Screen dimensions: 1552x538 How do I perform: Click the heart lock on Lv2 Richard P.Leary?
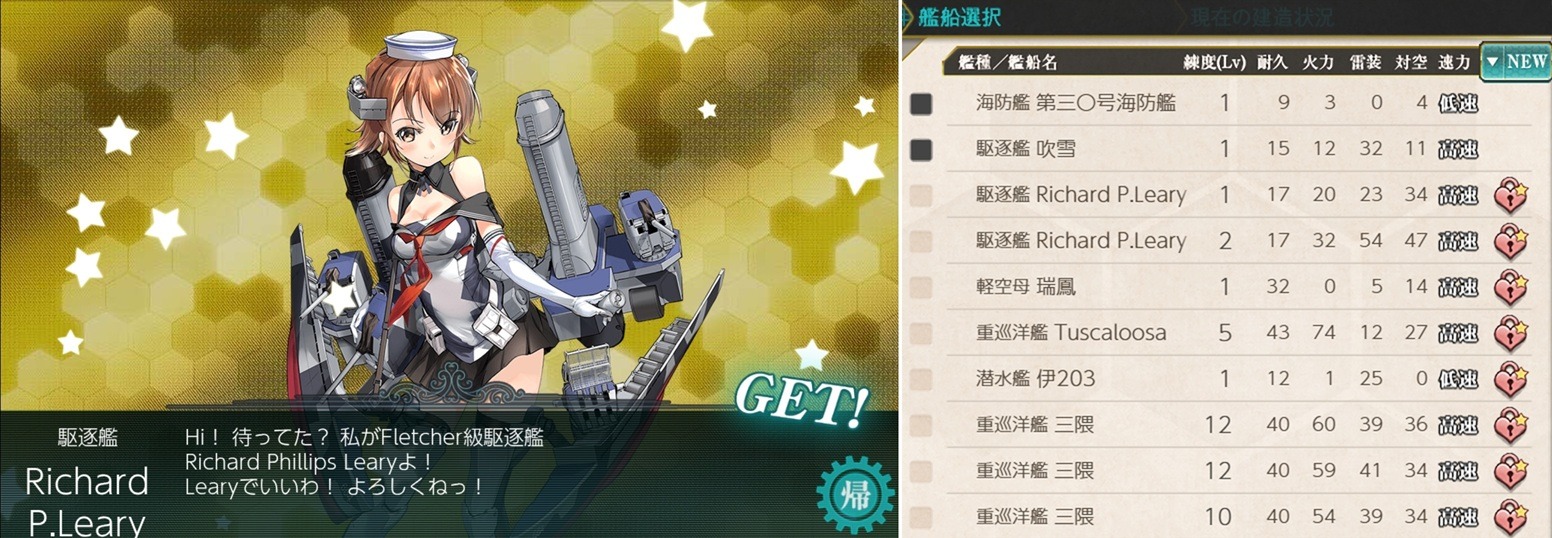[x=1511, y=241]
